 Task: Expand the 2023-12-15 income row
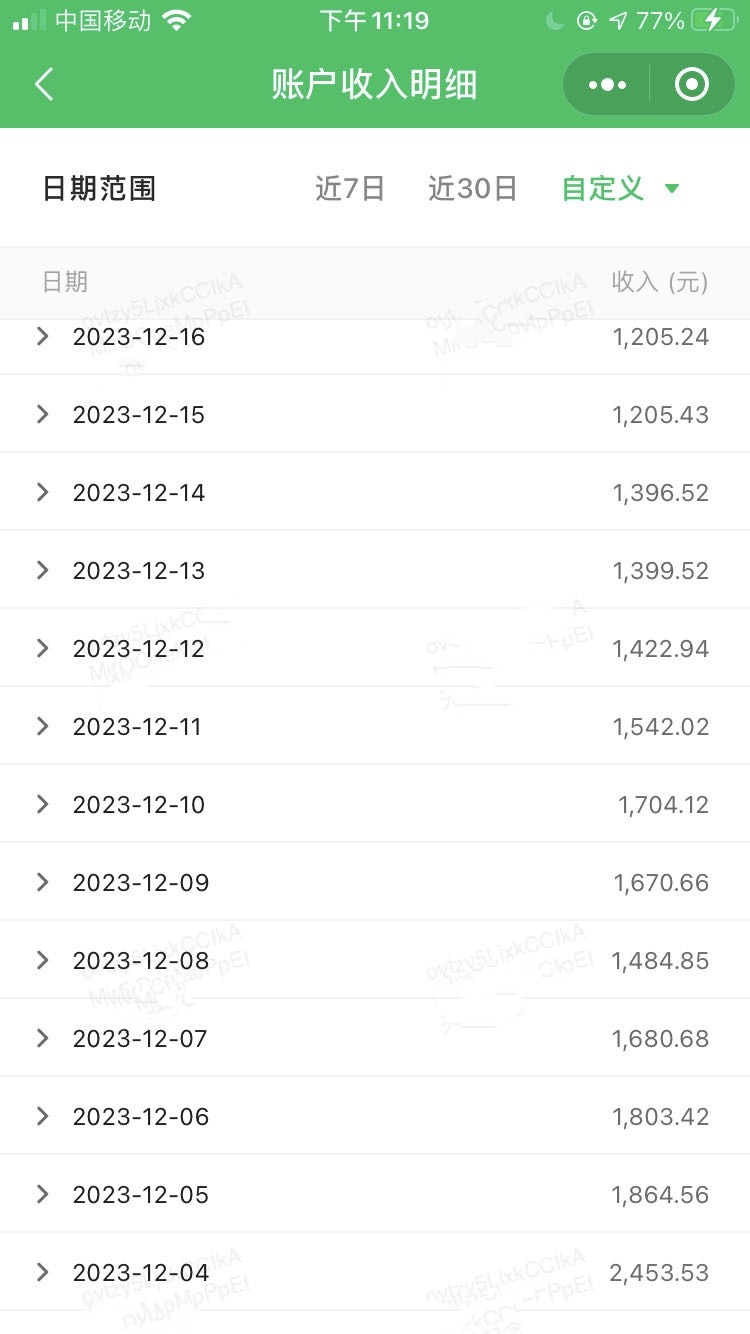pyautogui.click(x=42, y=414)
